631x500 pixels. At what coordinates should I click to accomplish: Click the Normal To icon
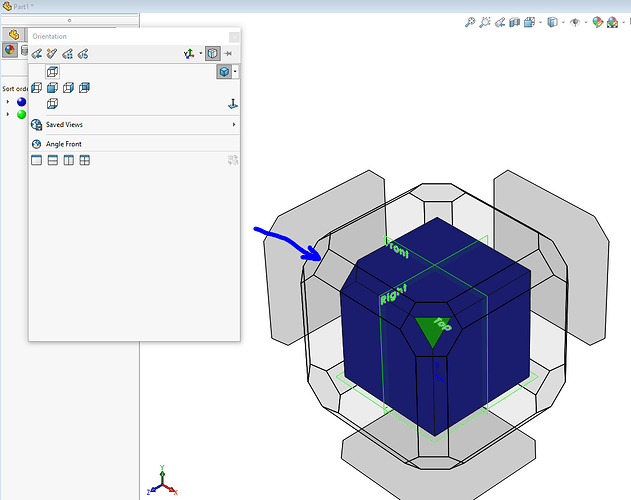(232, 104)
